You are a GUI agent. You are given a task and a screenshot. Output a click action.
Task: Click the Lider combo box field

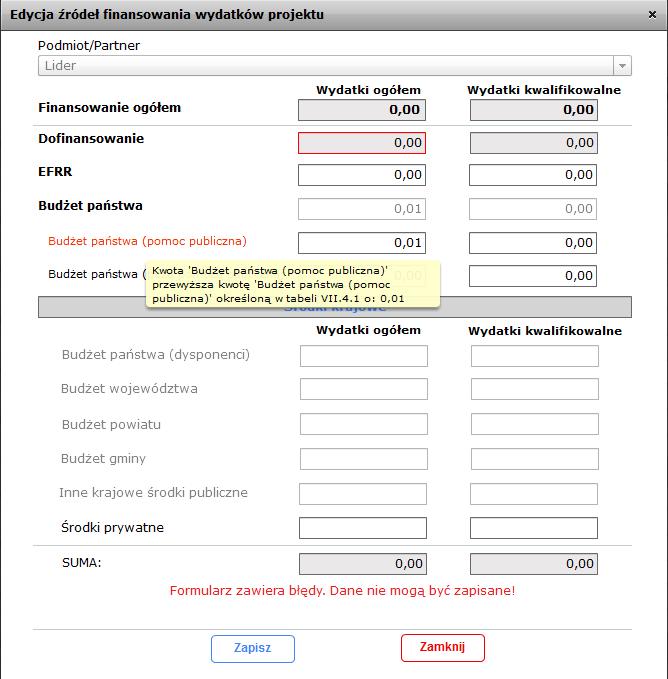click(335, 66)
